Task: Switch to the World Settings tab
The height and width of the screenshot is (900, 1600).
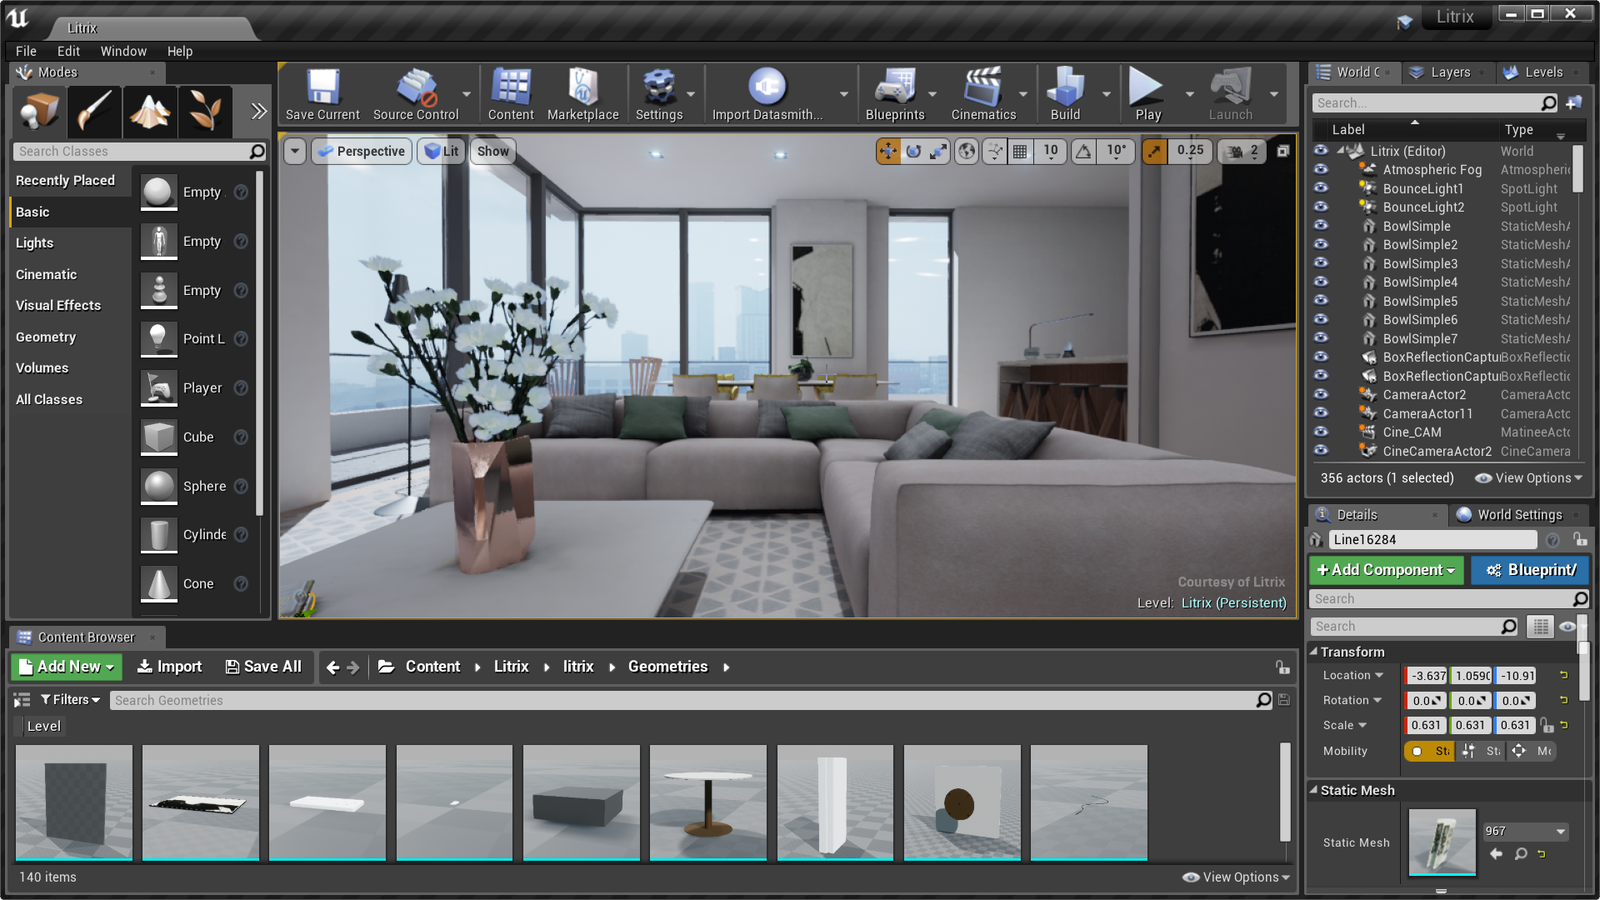Action: pos(1518,514)
